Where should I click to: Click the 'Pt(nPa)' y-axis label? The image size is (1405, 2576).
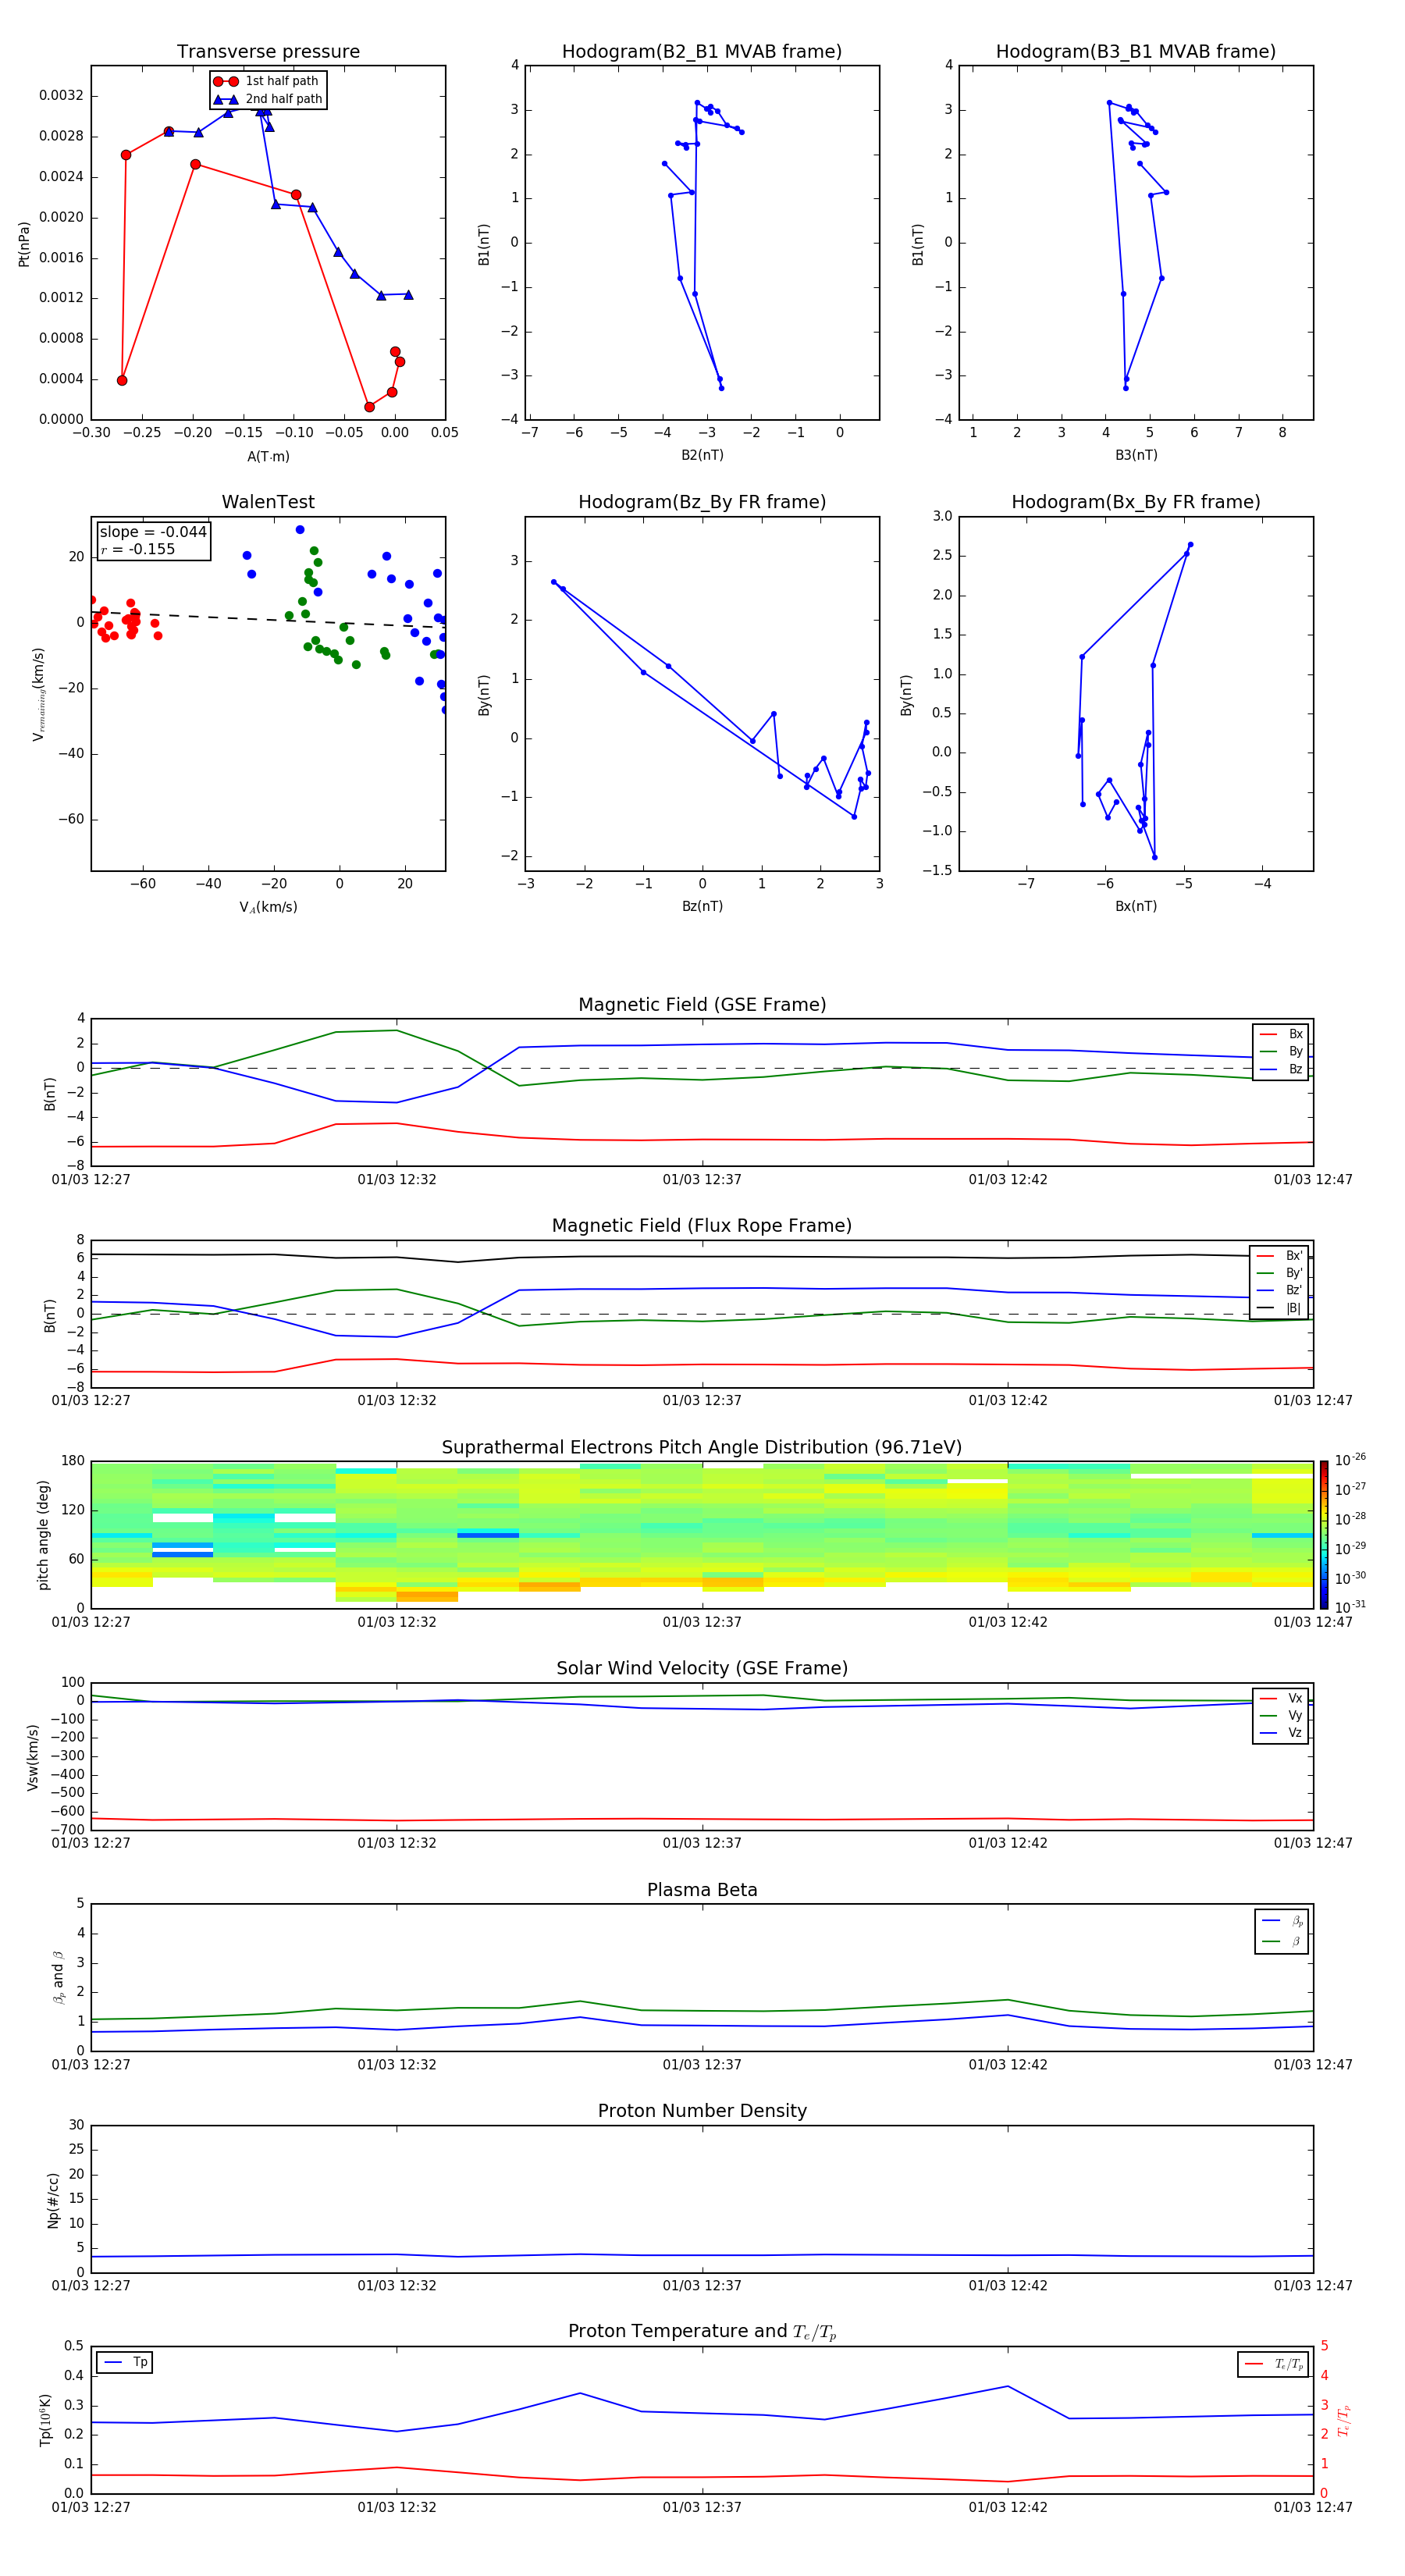24,244
